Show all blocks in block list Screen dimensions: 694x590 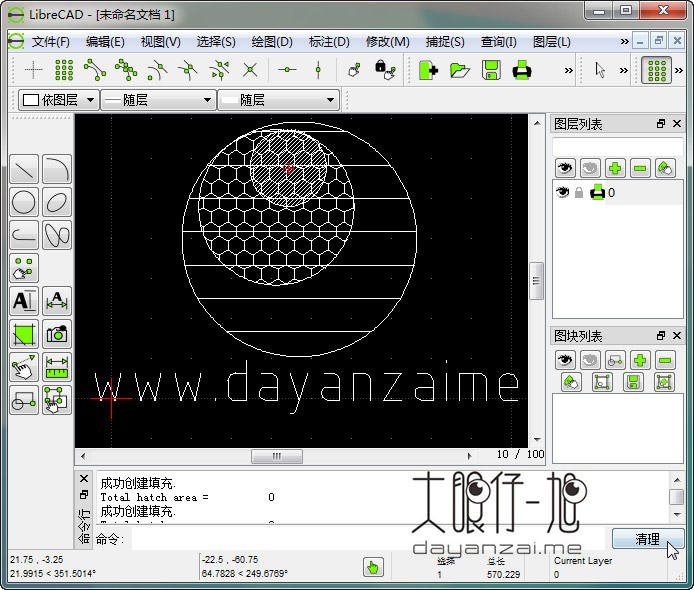click(x=565, y=360)
